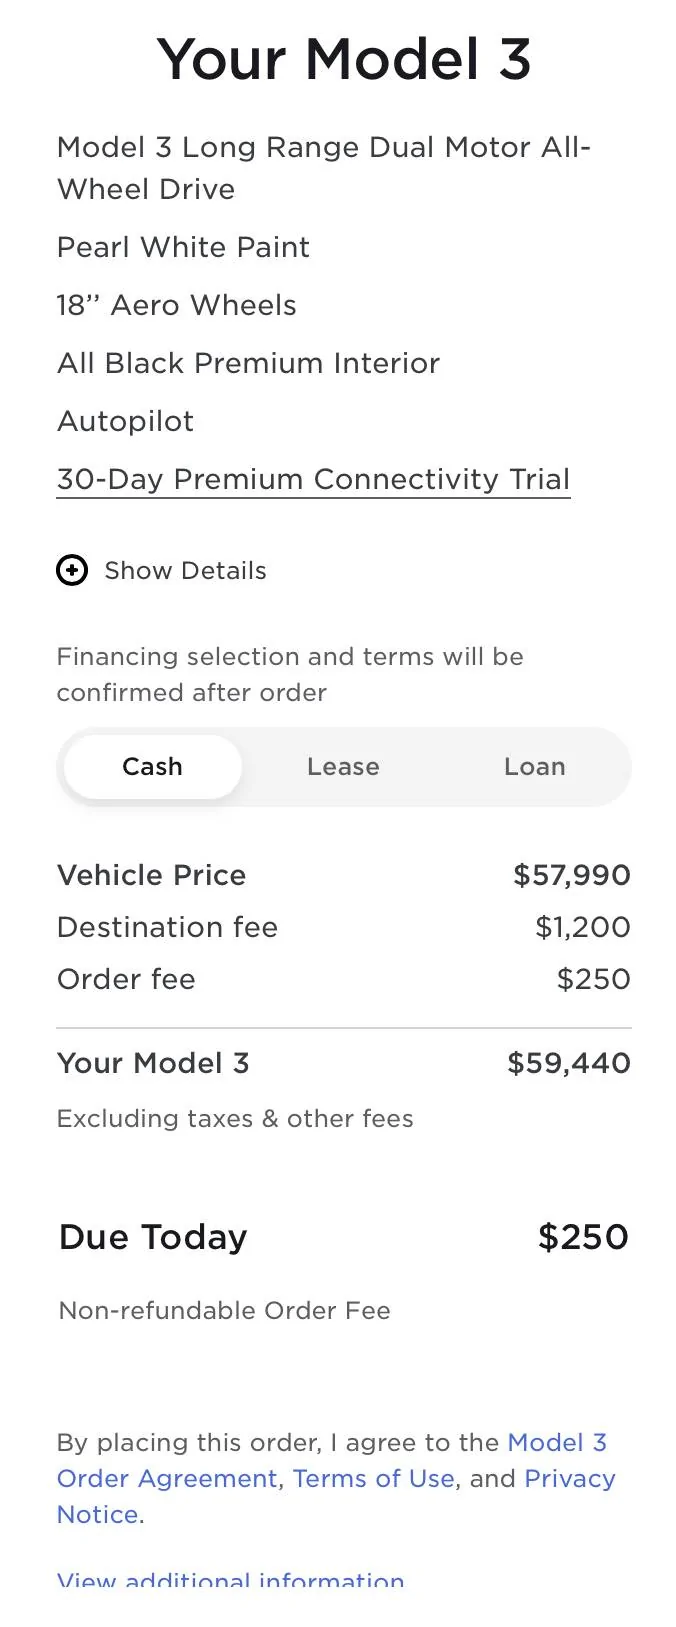Click the Your Model 3 total $59,440
Viewport: 676px width, 1627px height.
click(568, 1064)
